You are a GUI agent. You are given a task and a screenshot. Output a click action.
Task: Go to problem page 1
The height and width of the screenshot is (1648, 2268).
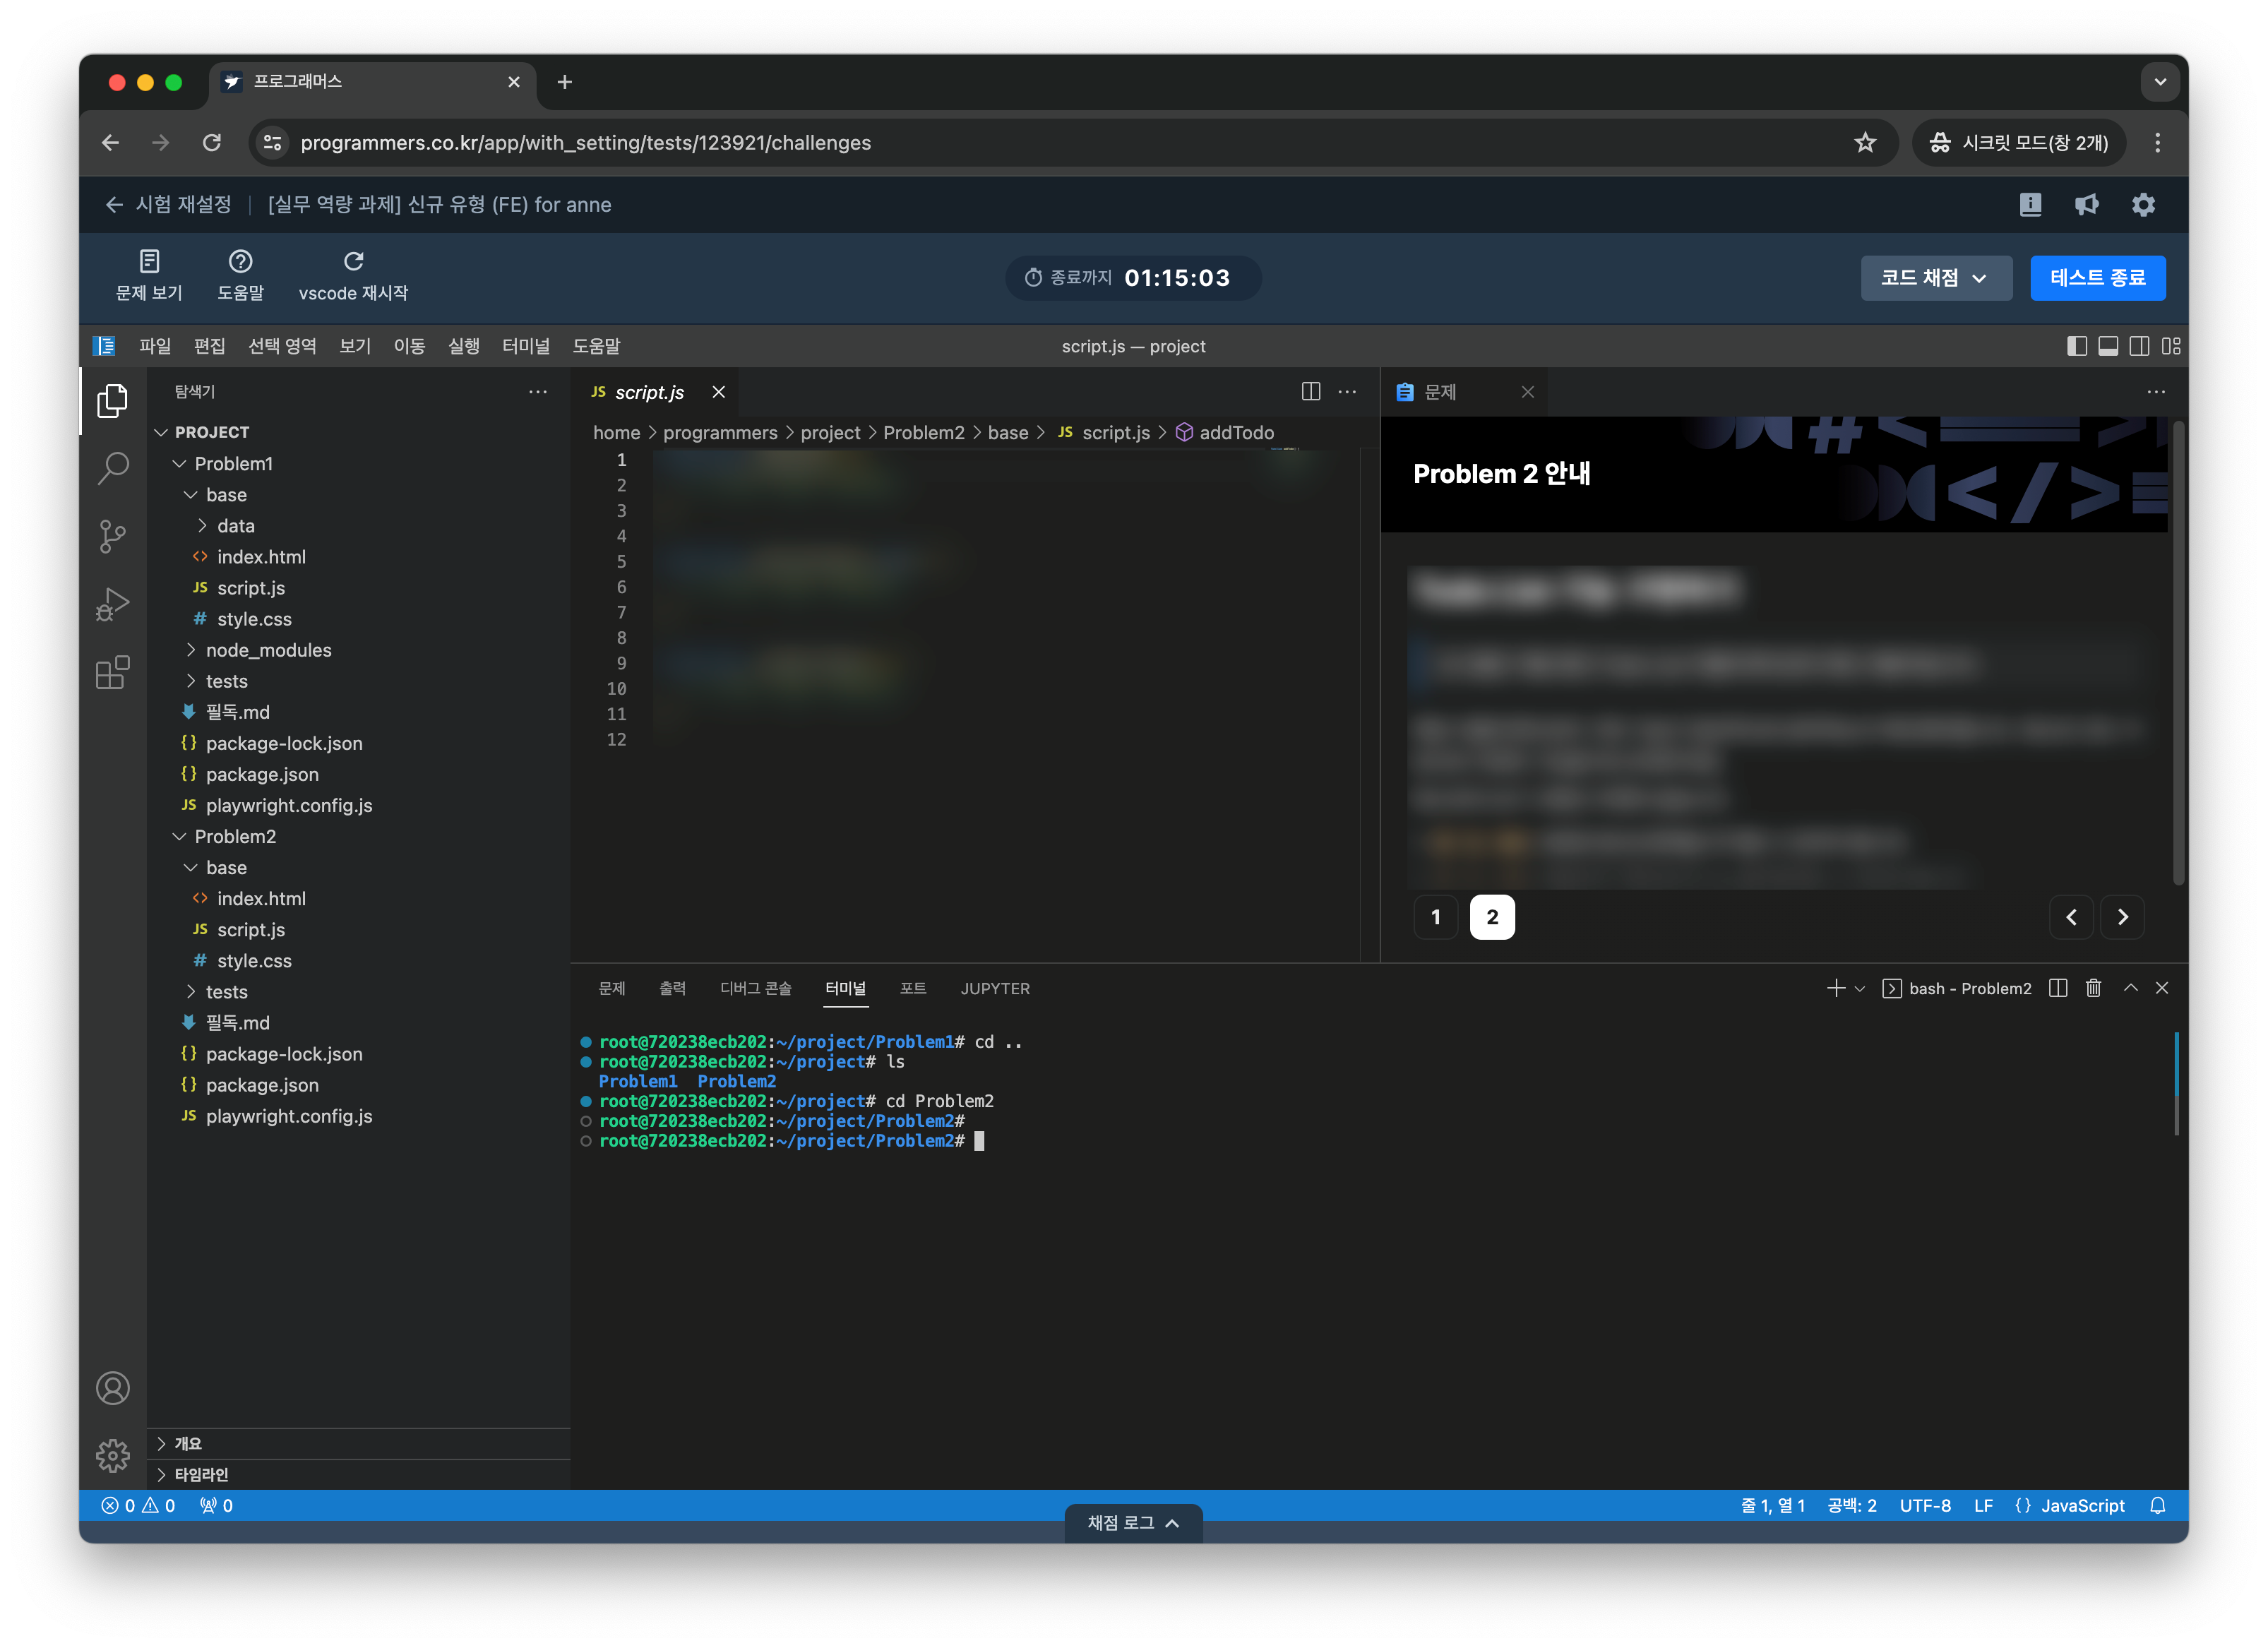pyautogui.click(x=1436, y=917)
